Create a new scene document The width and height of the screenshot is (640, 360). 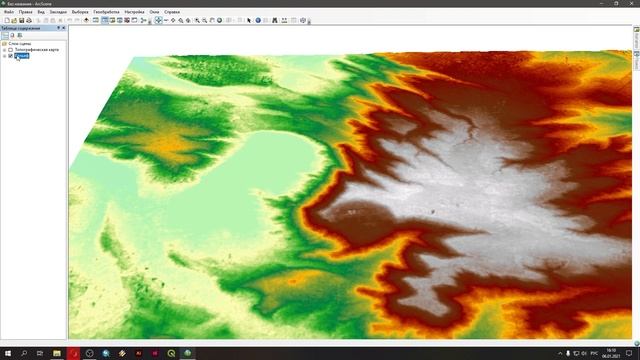[x=7, y=20]
